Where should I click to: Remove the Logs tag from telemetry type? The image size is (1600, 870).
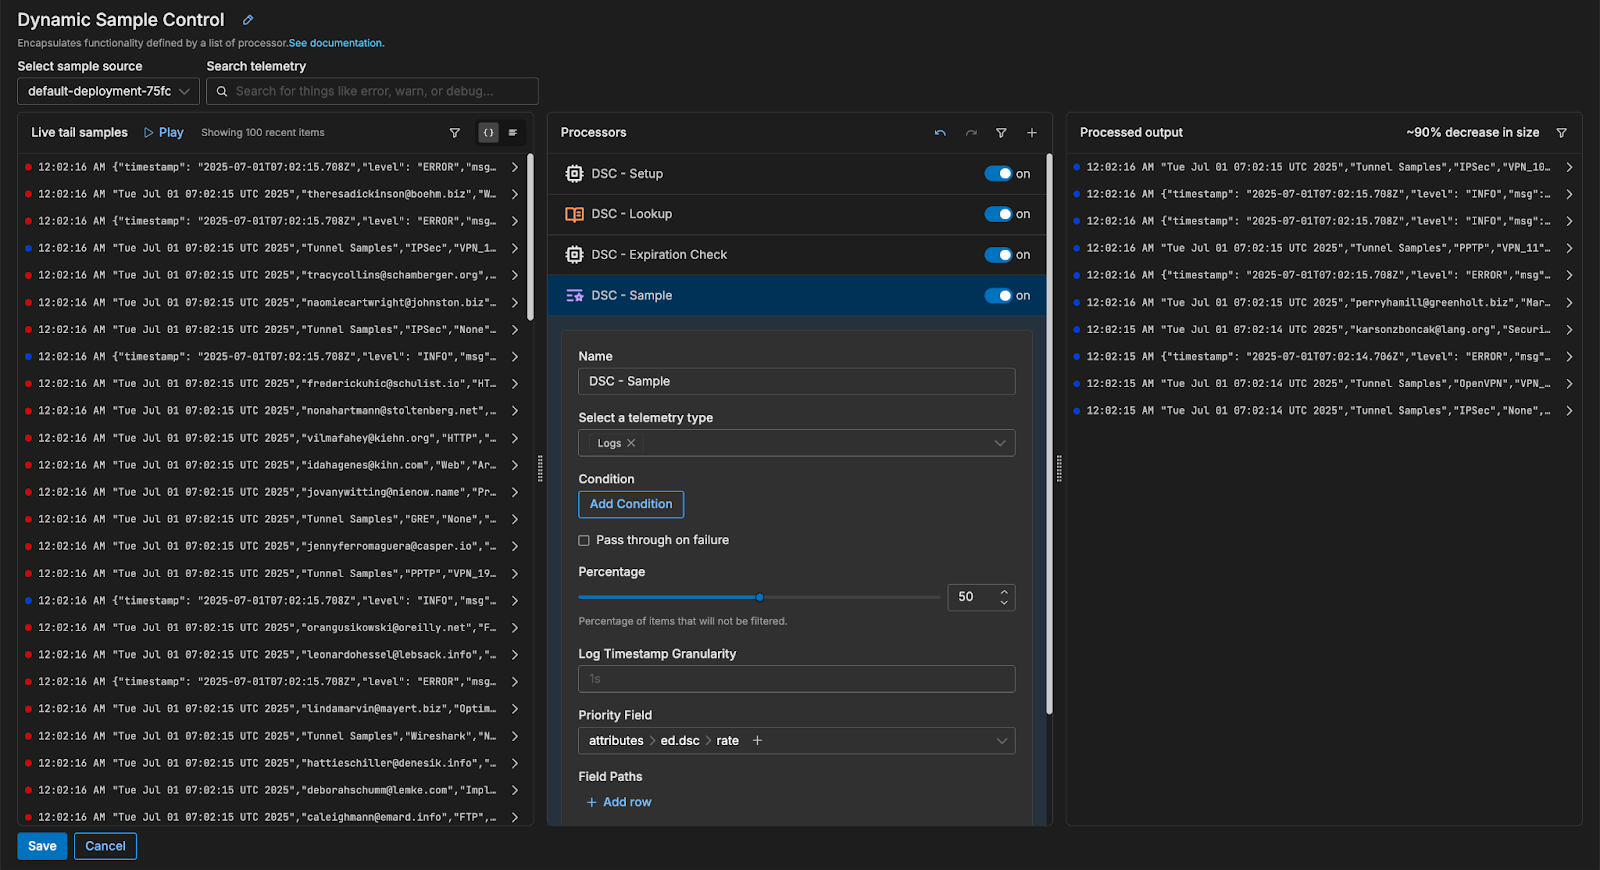(631, 443)
